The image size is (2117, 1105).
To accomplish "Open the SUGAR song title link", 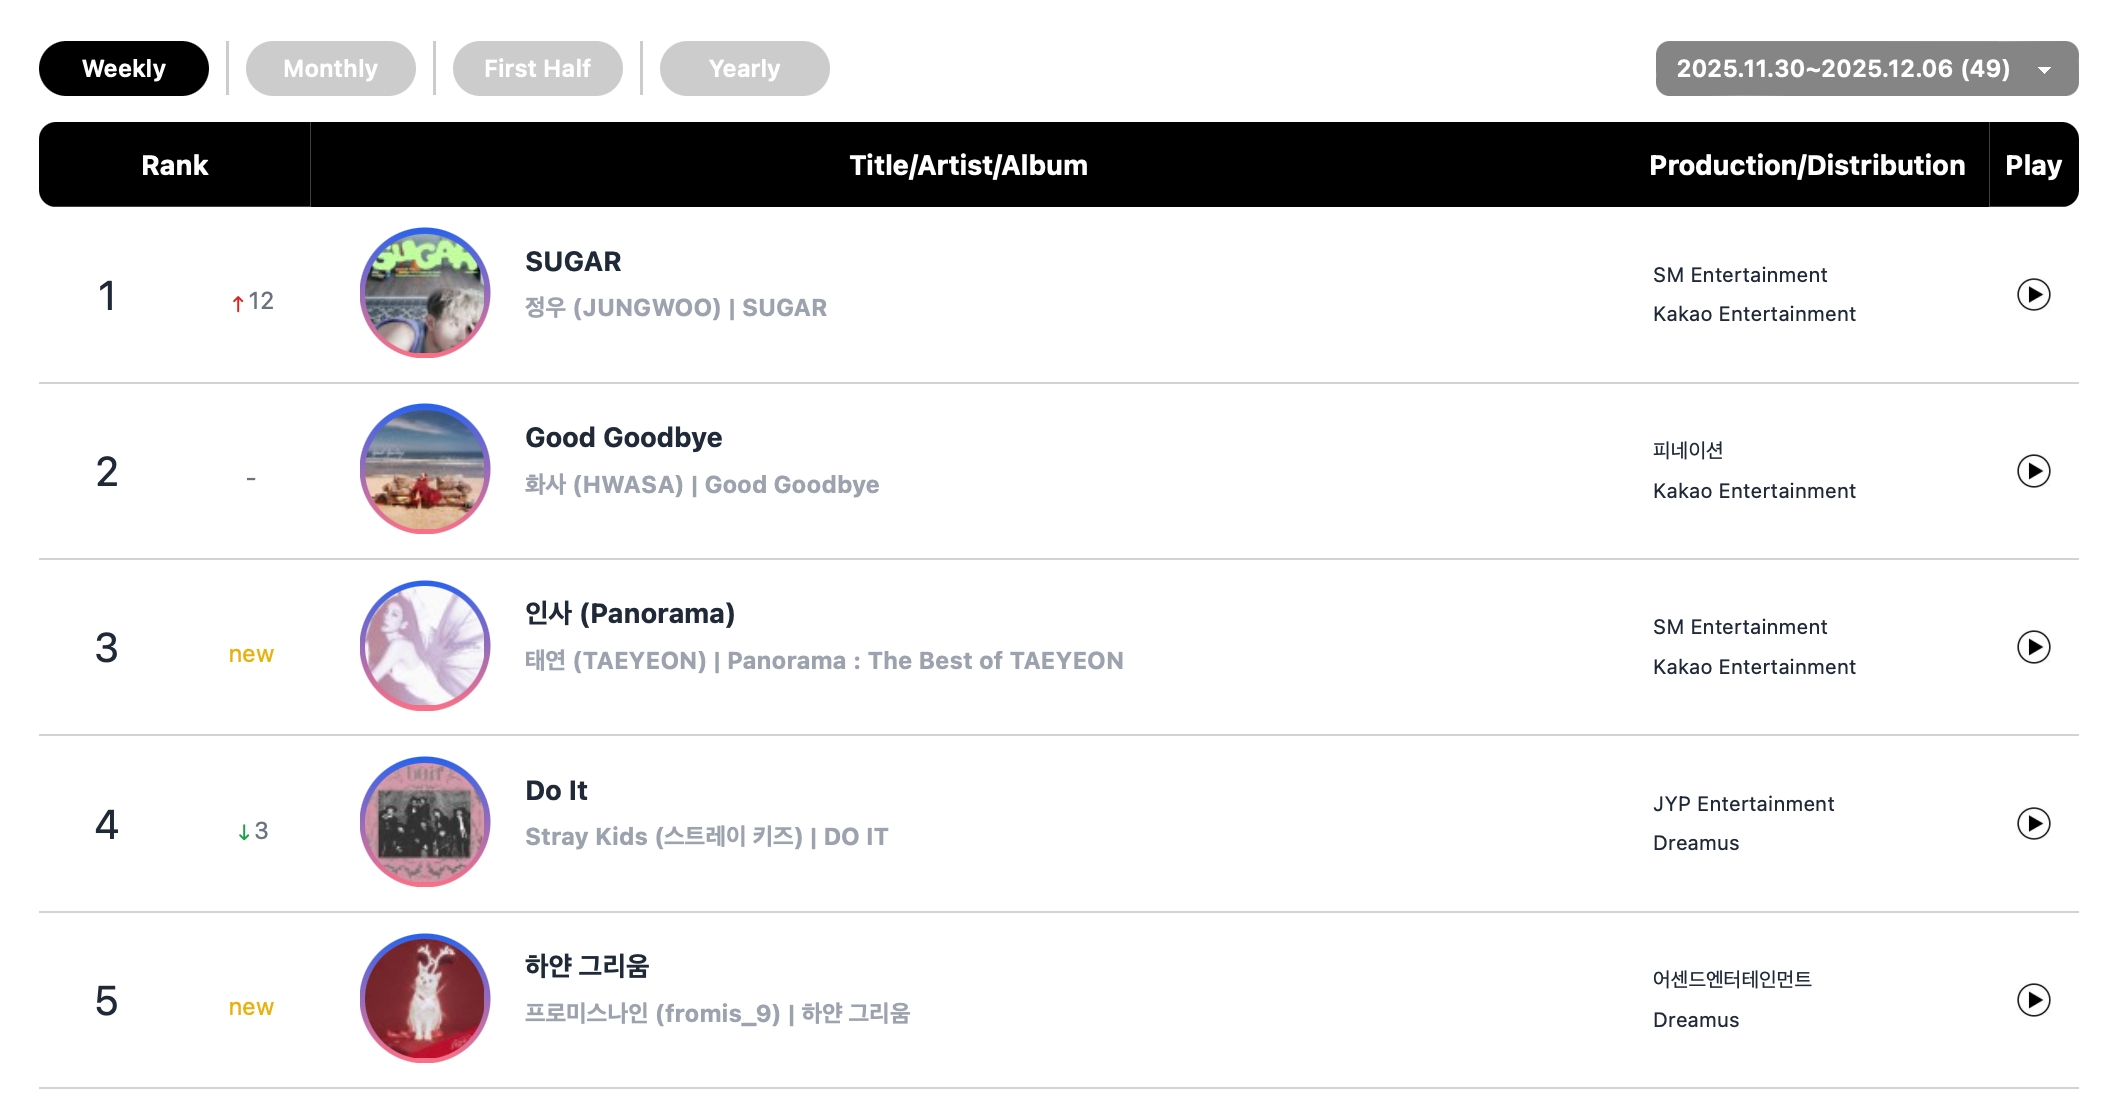I will click(x=573, y=262).
